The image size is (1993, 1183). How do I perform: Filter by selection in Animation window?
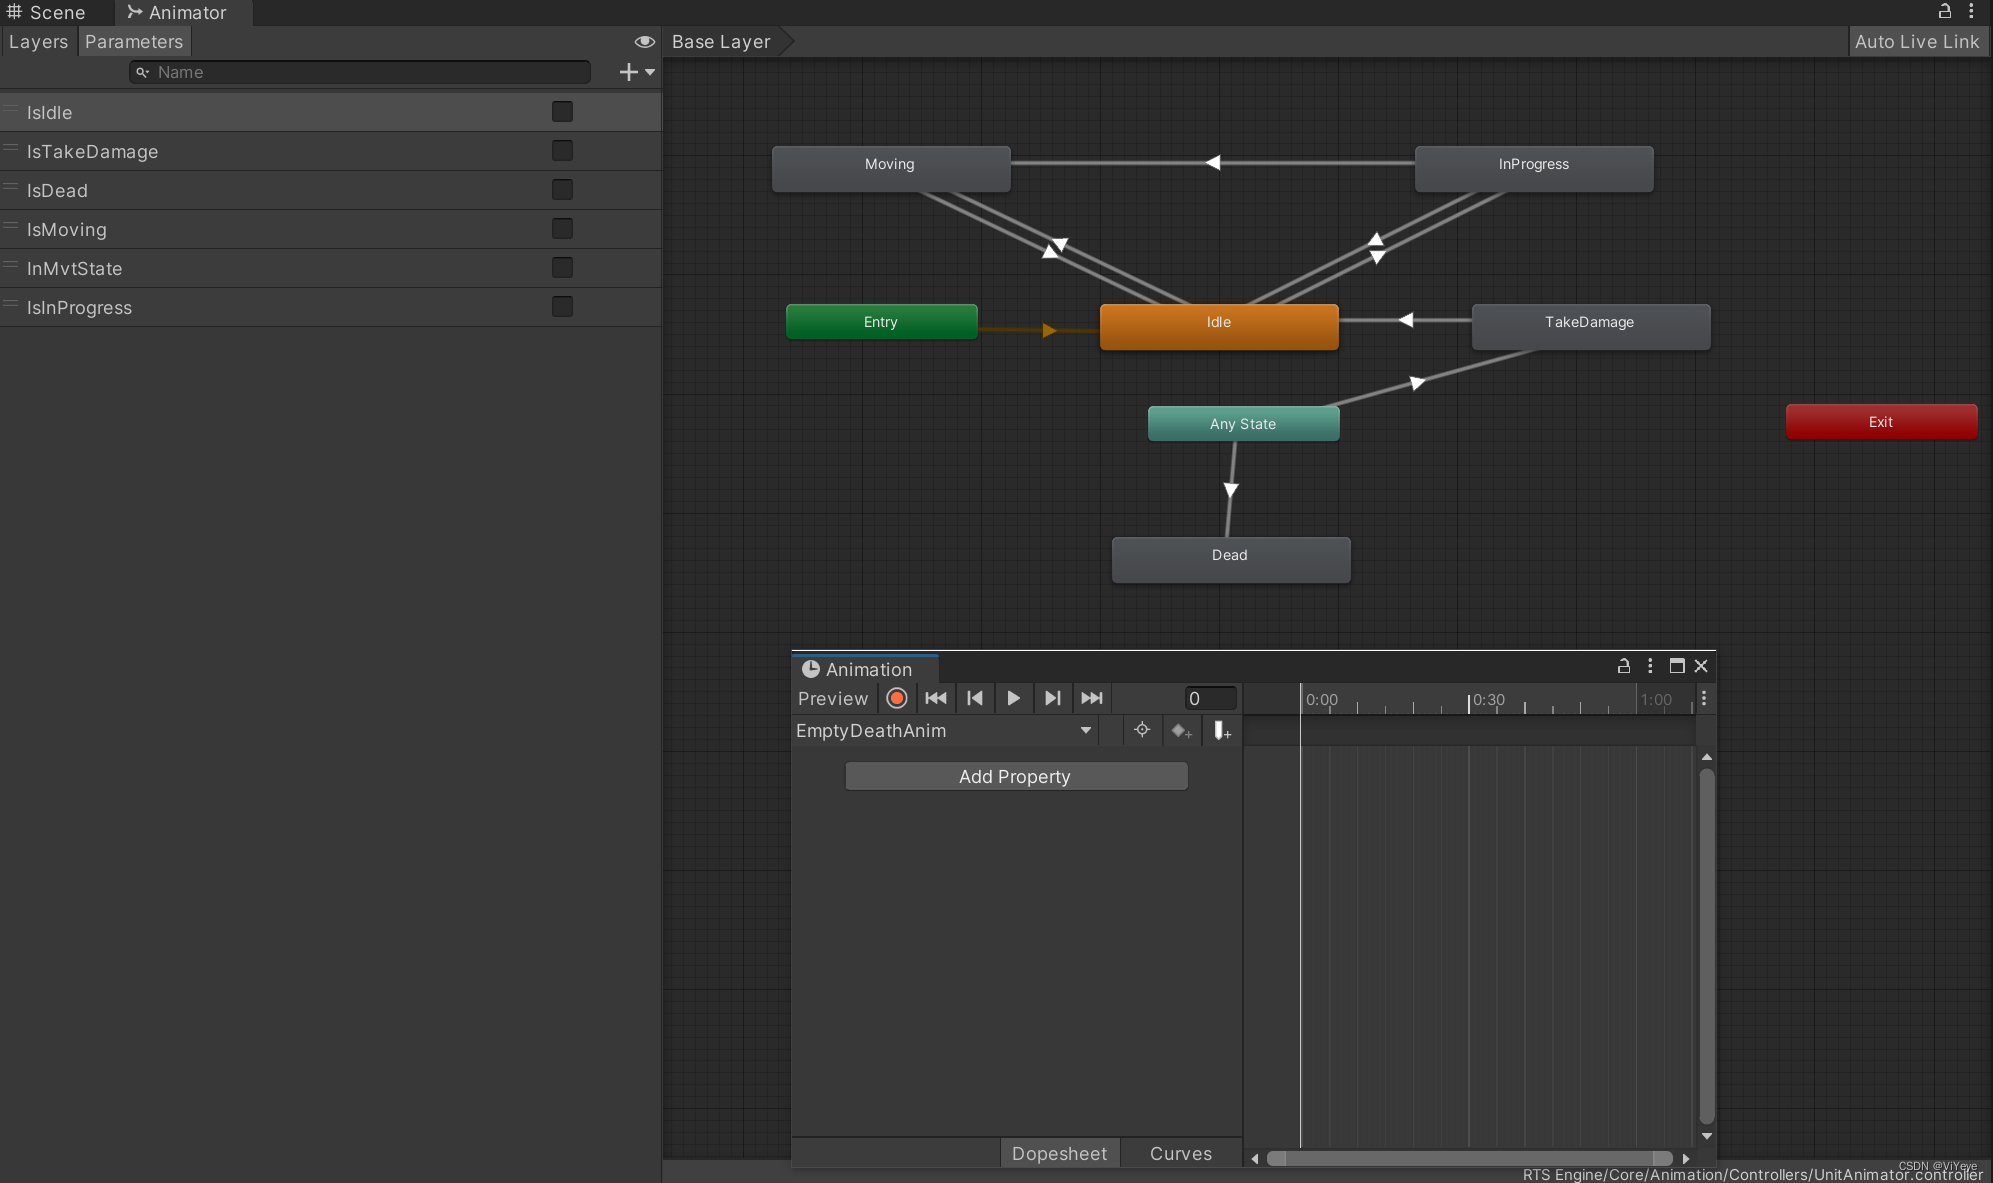(1141, 730)
